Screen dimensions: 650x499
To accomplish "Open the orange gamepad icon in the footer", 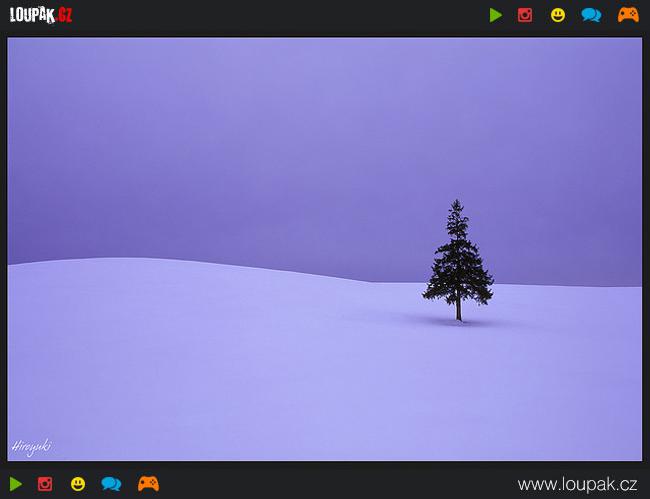I will tap(148, 484).
